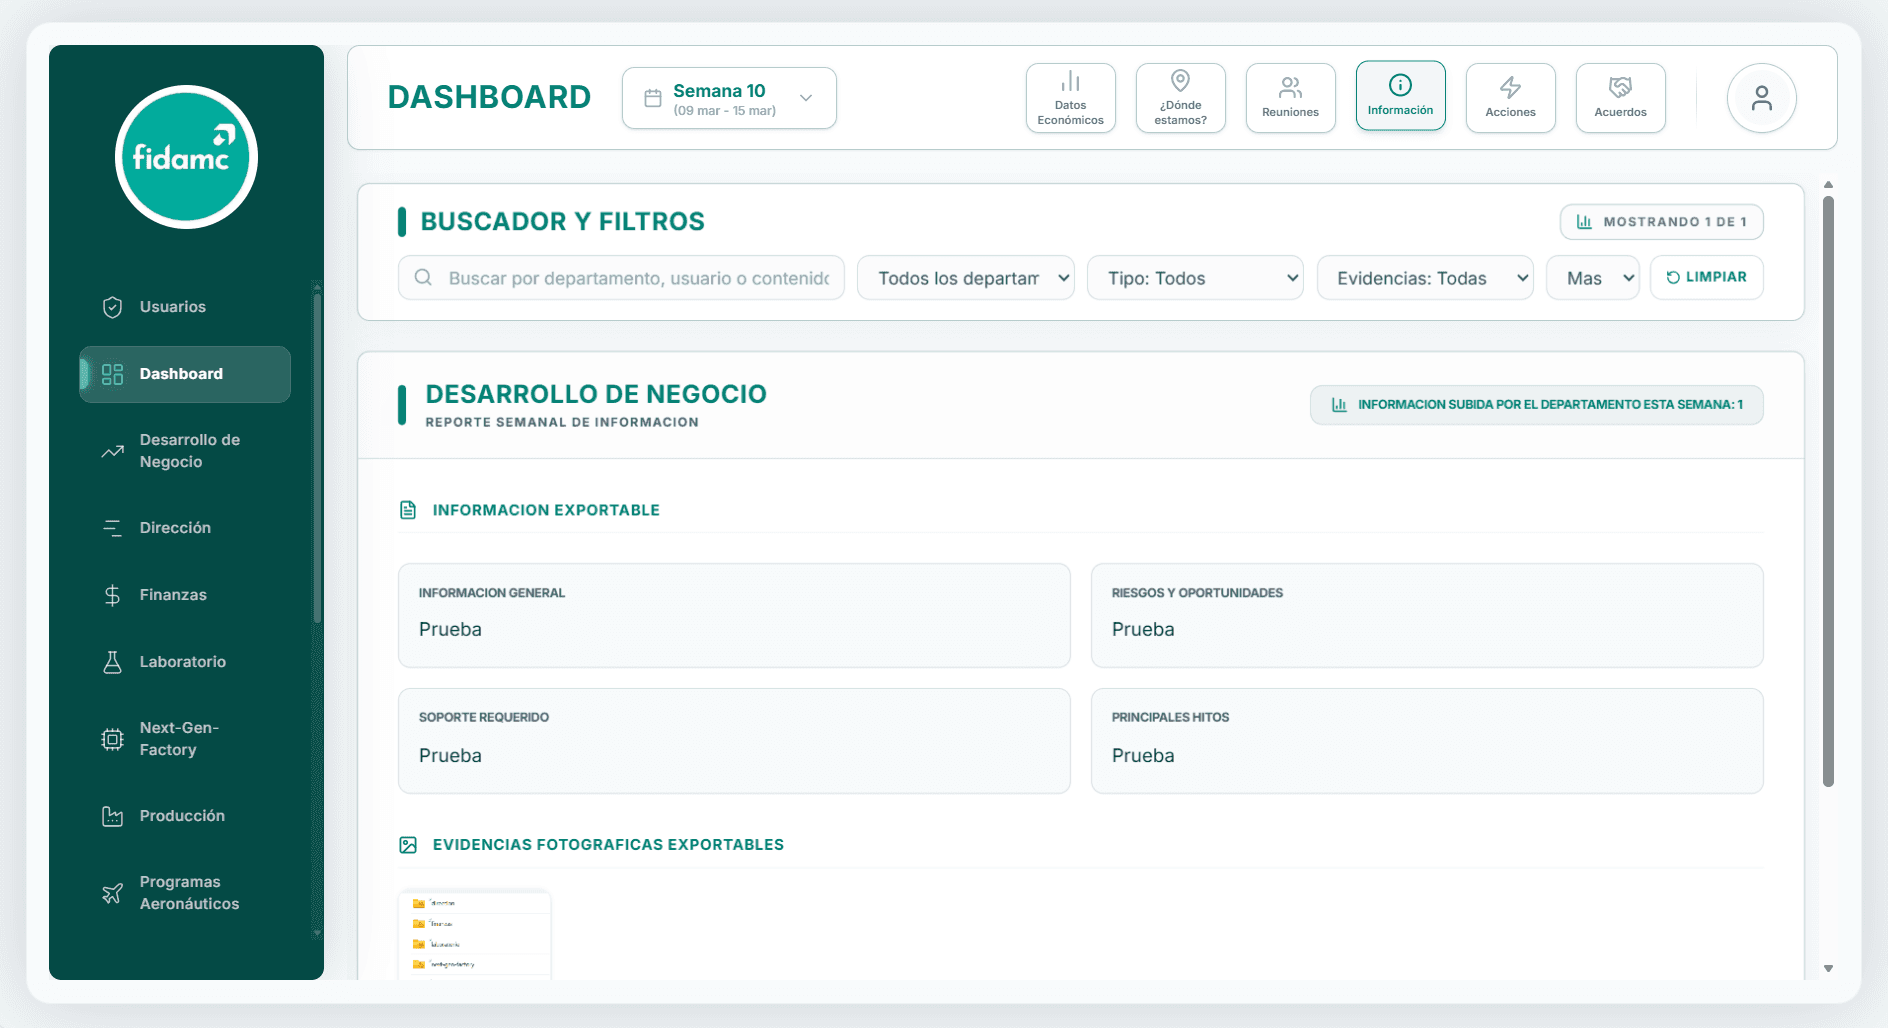Screen dimensions: 1888x1028
Task: Open the Mas dropdown
Action: (x=1593, y=278)
